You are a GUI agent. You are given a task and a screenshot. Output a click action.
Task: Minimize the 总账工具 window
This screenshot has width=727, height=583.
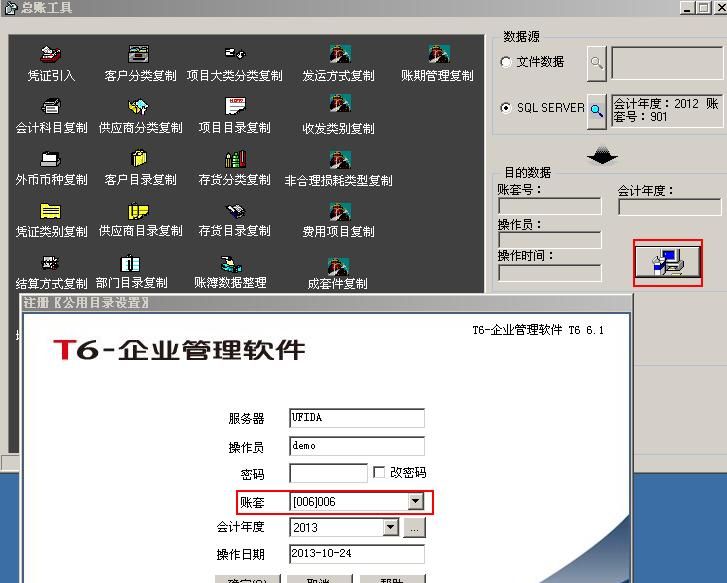click(687, 7)
